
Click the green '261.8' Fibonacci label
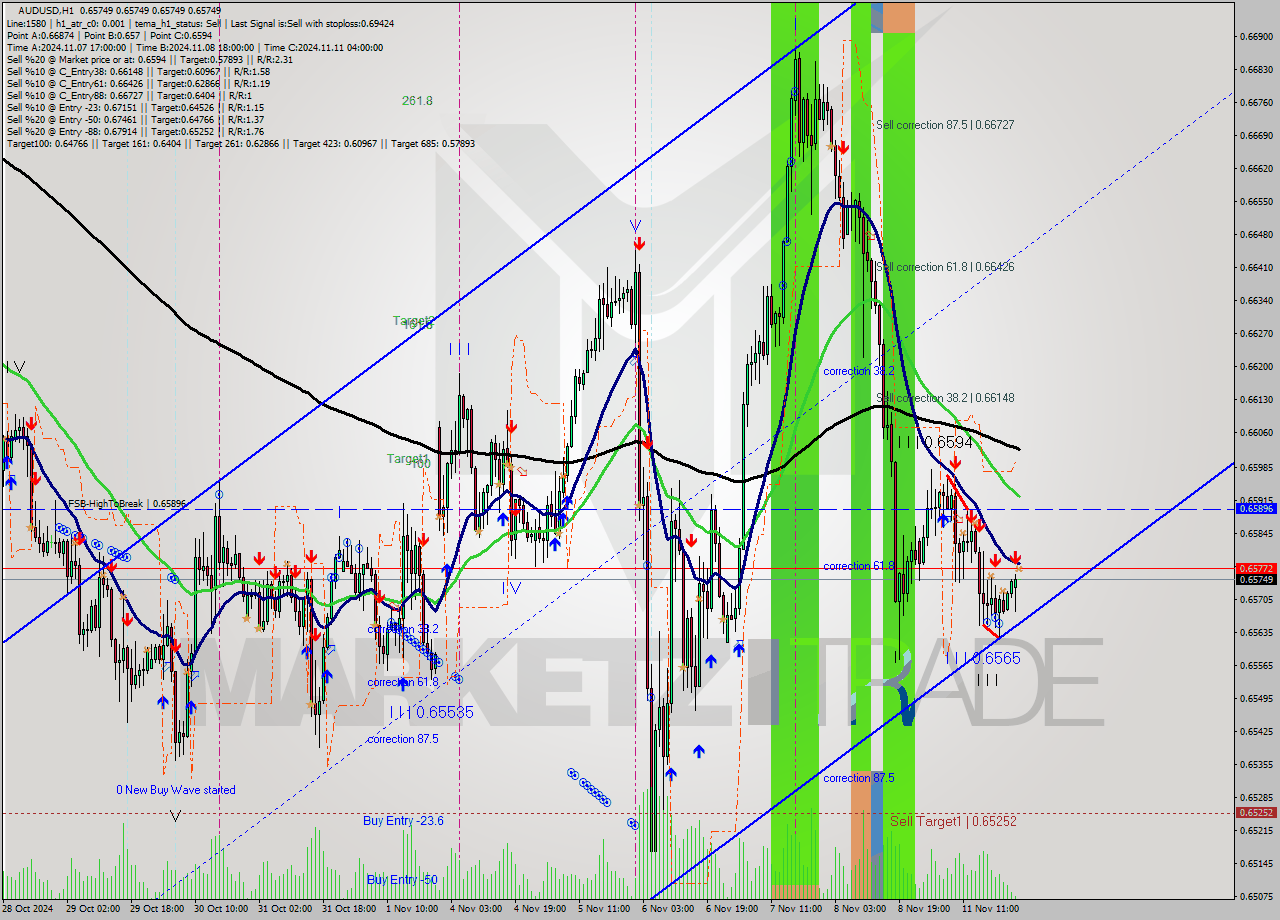pyautogui.click(x=417, y=101)
